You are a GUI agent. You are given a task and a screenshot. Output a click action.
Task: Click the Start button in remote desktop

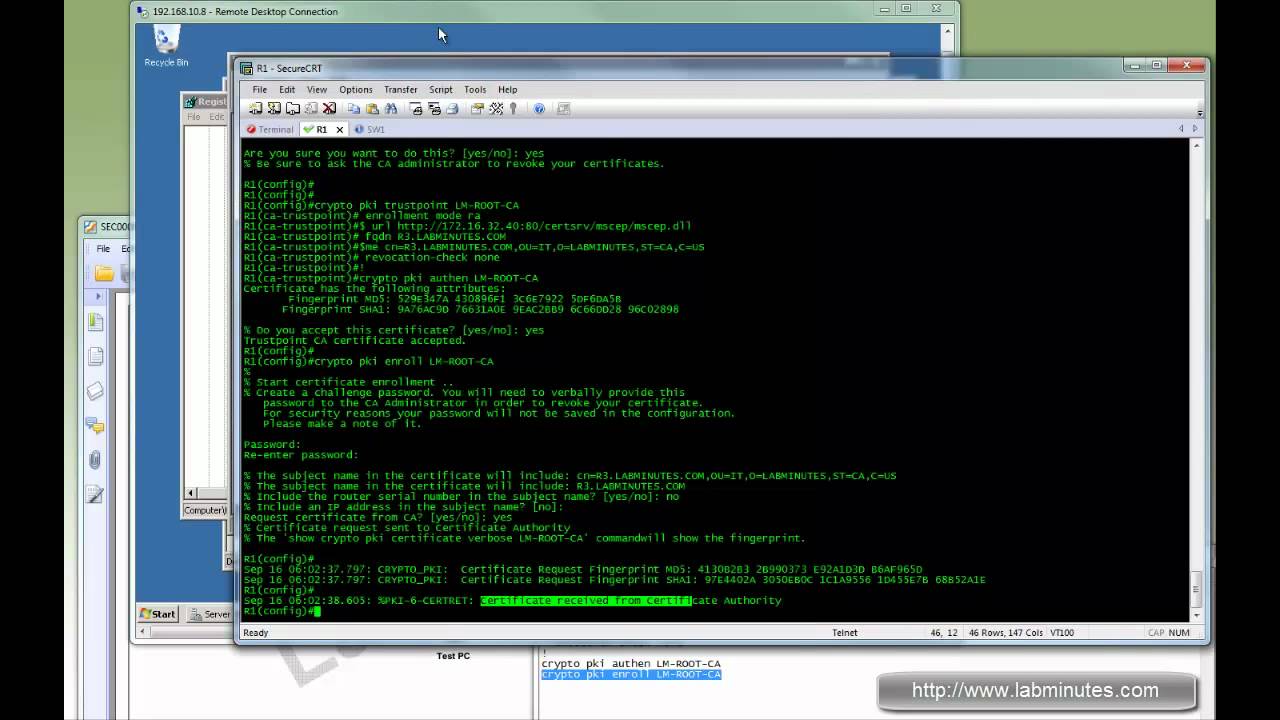point(158,614)
